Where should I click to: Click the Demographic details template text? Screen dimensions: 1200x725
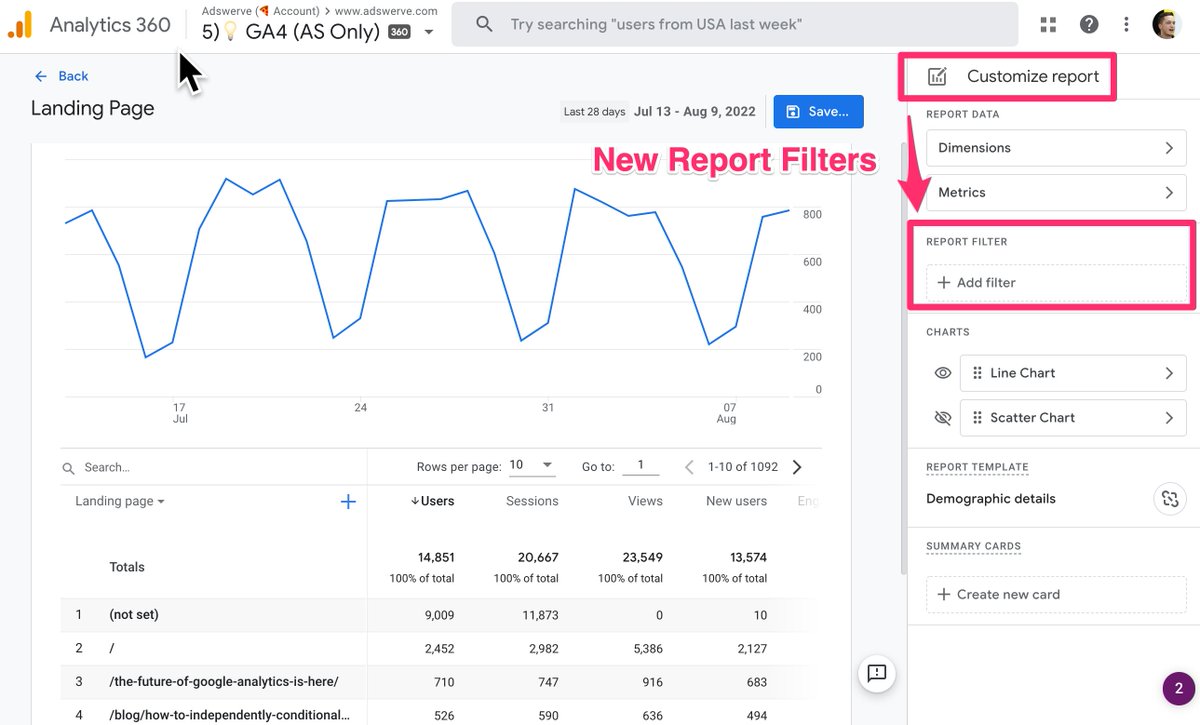[991, 499]
